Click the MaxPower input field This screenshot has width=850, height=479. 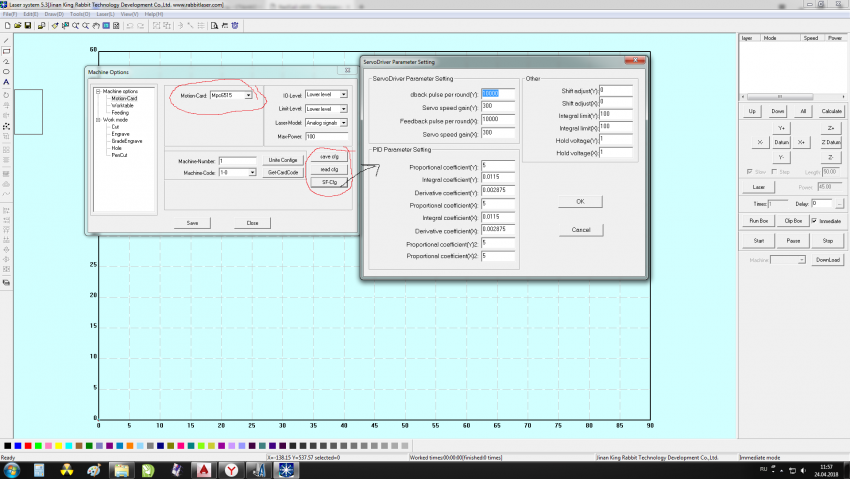click(326, 137)
